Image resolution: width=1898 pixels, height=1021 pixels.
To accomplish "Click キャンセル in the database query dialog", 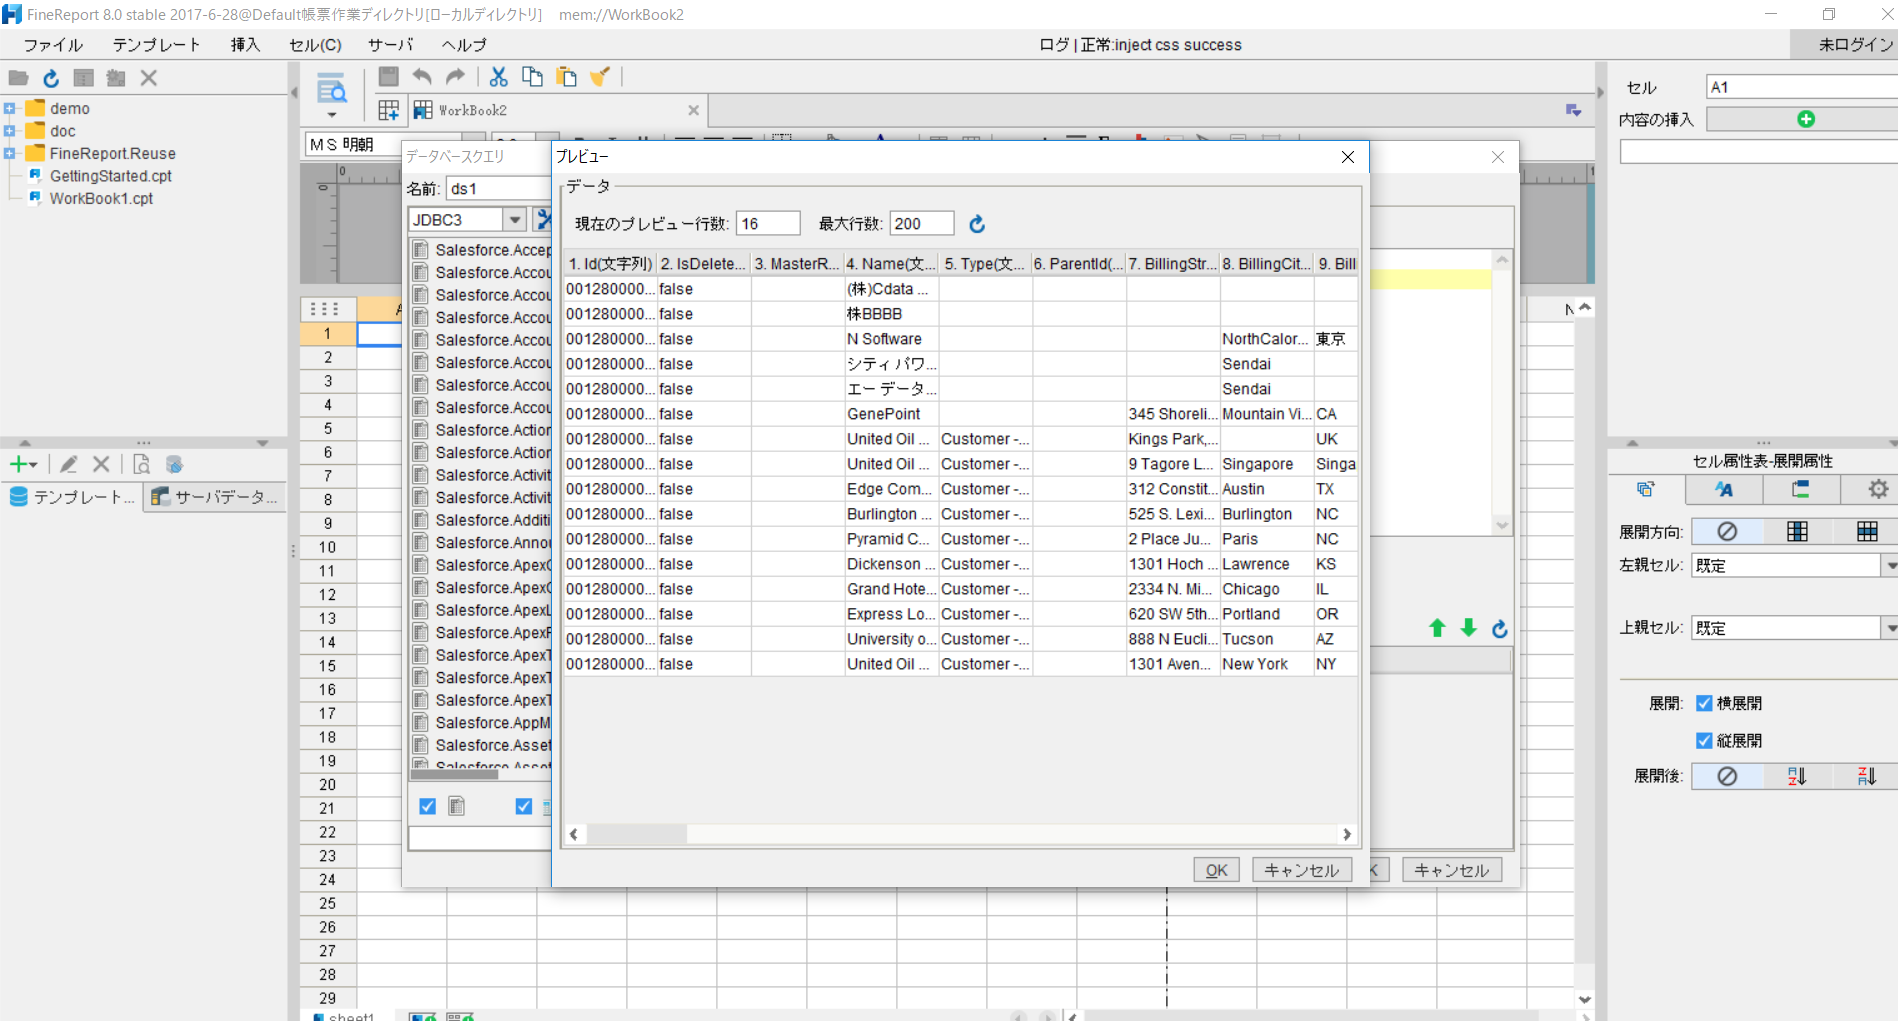I will point(1452,870).
